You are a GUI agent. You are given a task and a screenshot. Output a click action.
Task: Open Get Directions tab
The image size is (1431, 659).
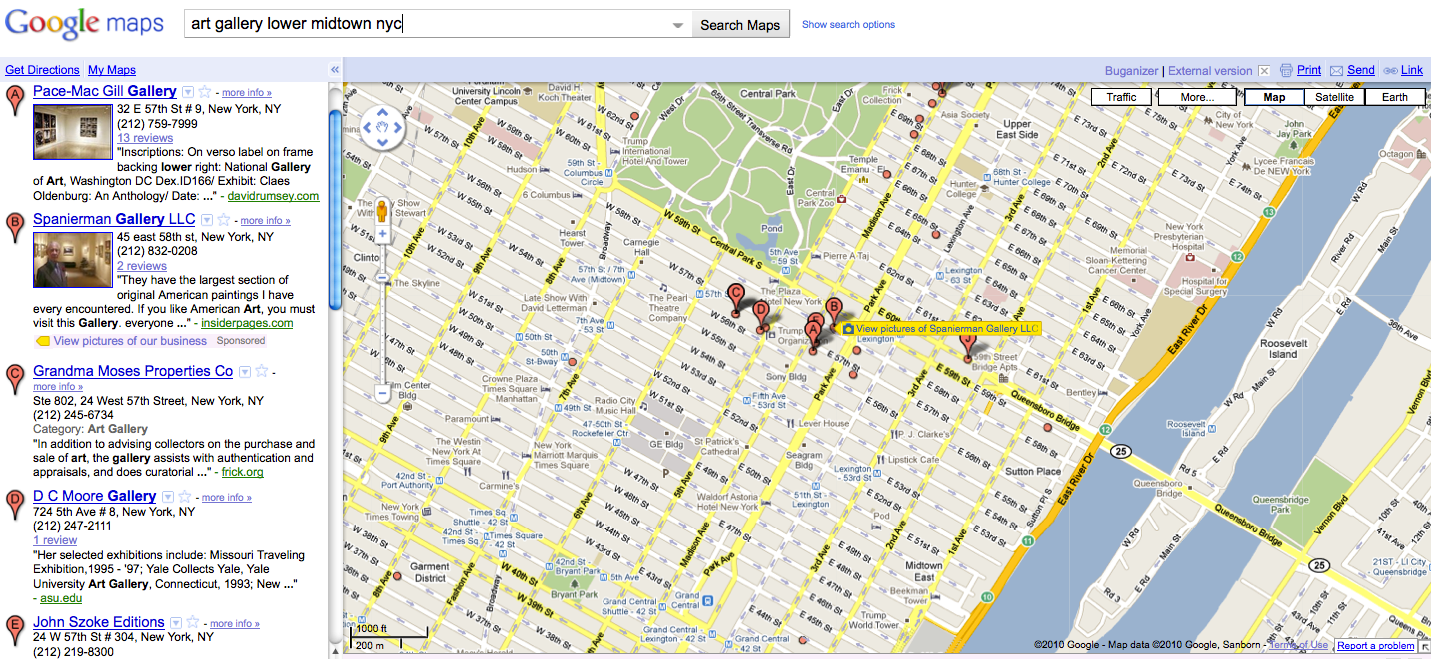pyautogui.click(x=42, y=70)
